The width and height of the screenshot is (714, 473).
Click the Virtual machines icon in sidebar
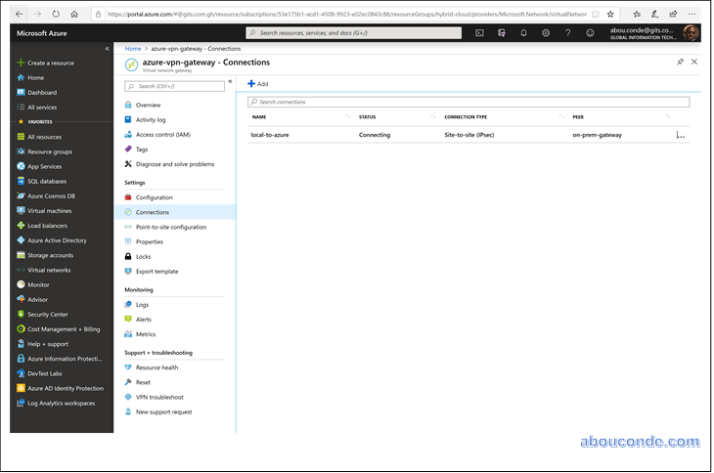tap(20, 211)
